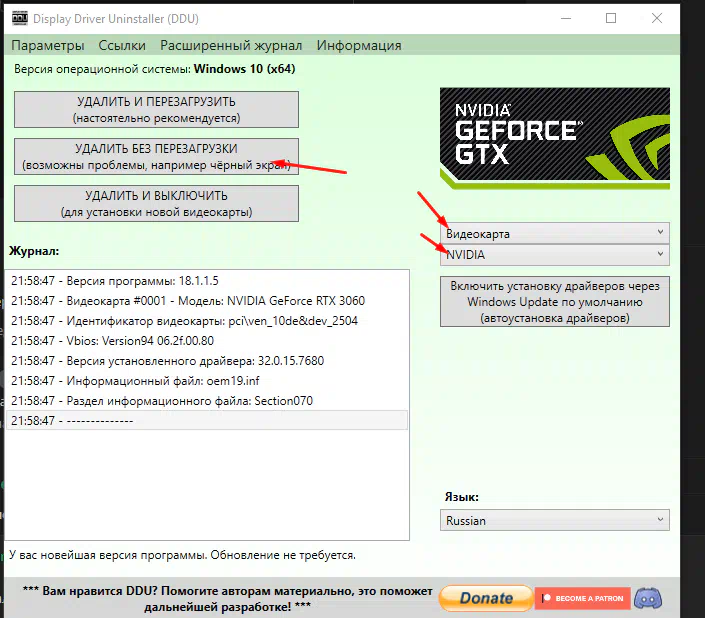Viewport: 705px width, 618px height.
Task: Open the Параметры menu
Action: coord(48,45)
